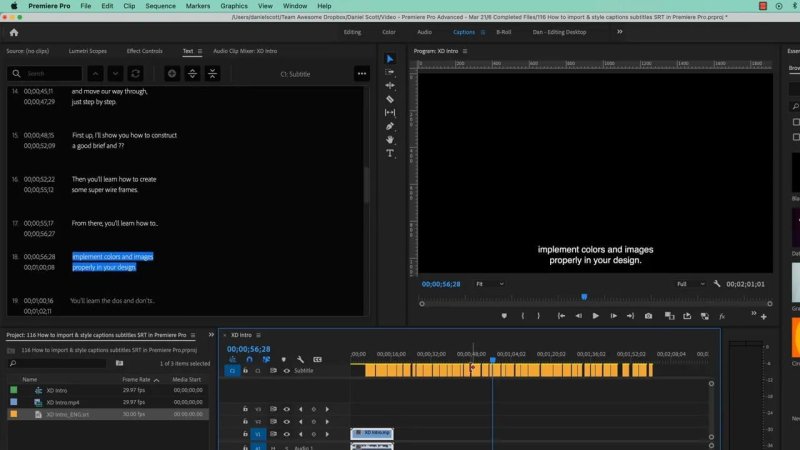The height and width of the screenshot is (450, 800).
Task: Select the Type tool
Action: [x=390, y=153]
